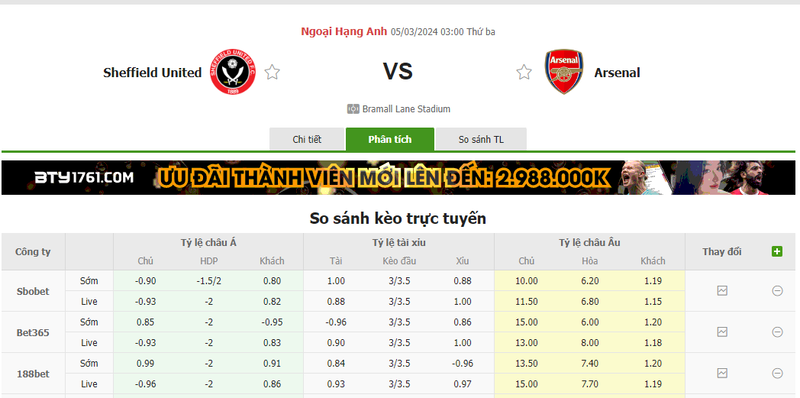The image size is (800, 398).
Task: Click Bet365 live draw odds 8.00
Action: tap(590, 342)
